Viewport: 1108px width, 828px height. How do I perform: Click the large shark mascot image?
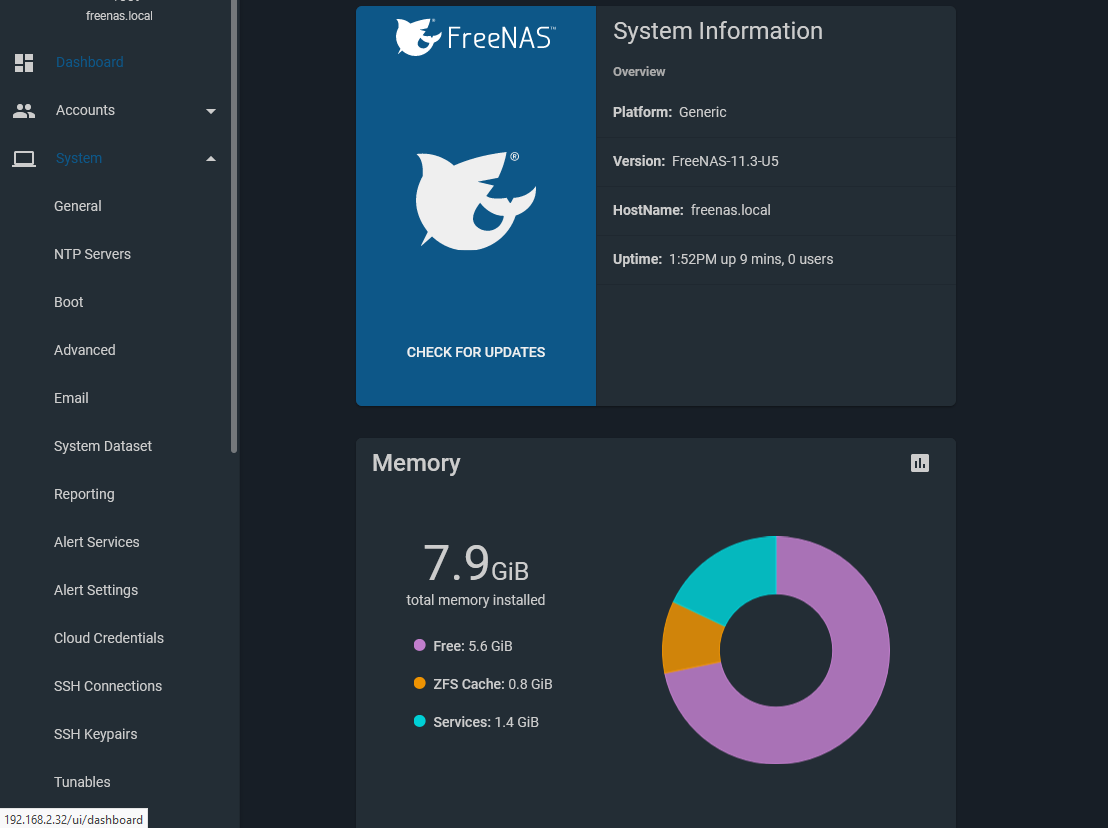point(476,201)
